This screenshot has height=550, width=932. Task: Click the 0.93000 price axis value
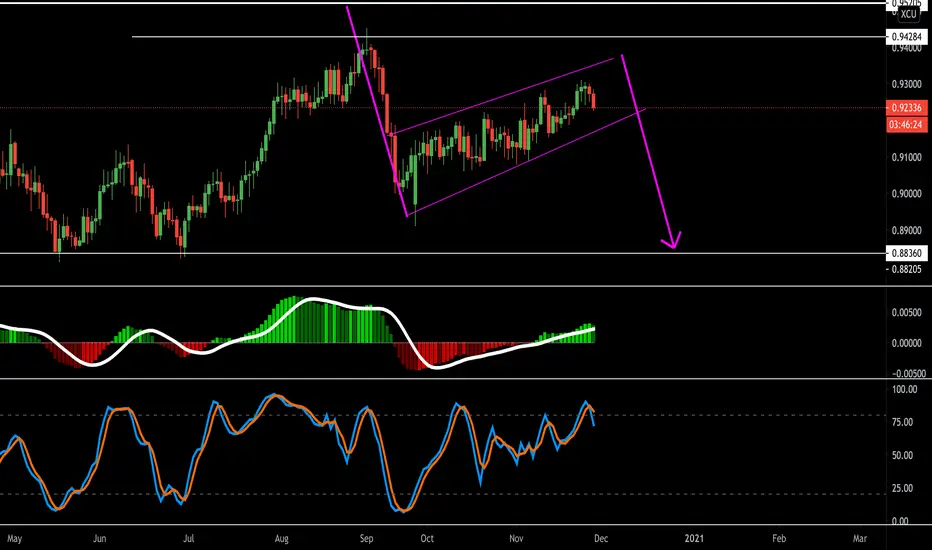click(907, 84)
